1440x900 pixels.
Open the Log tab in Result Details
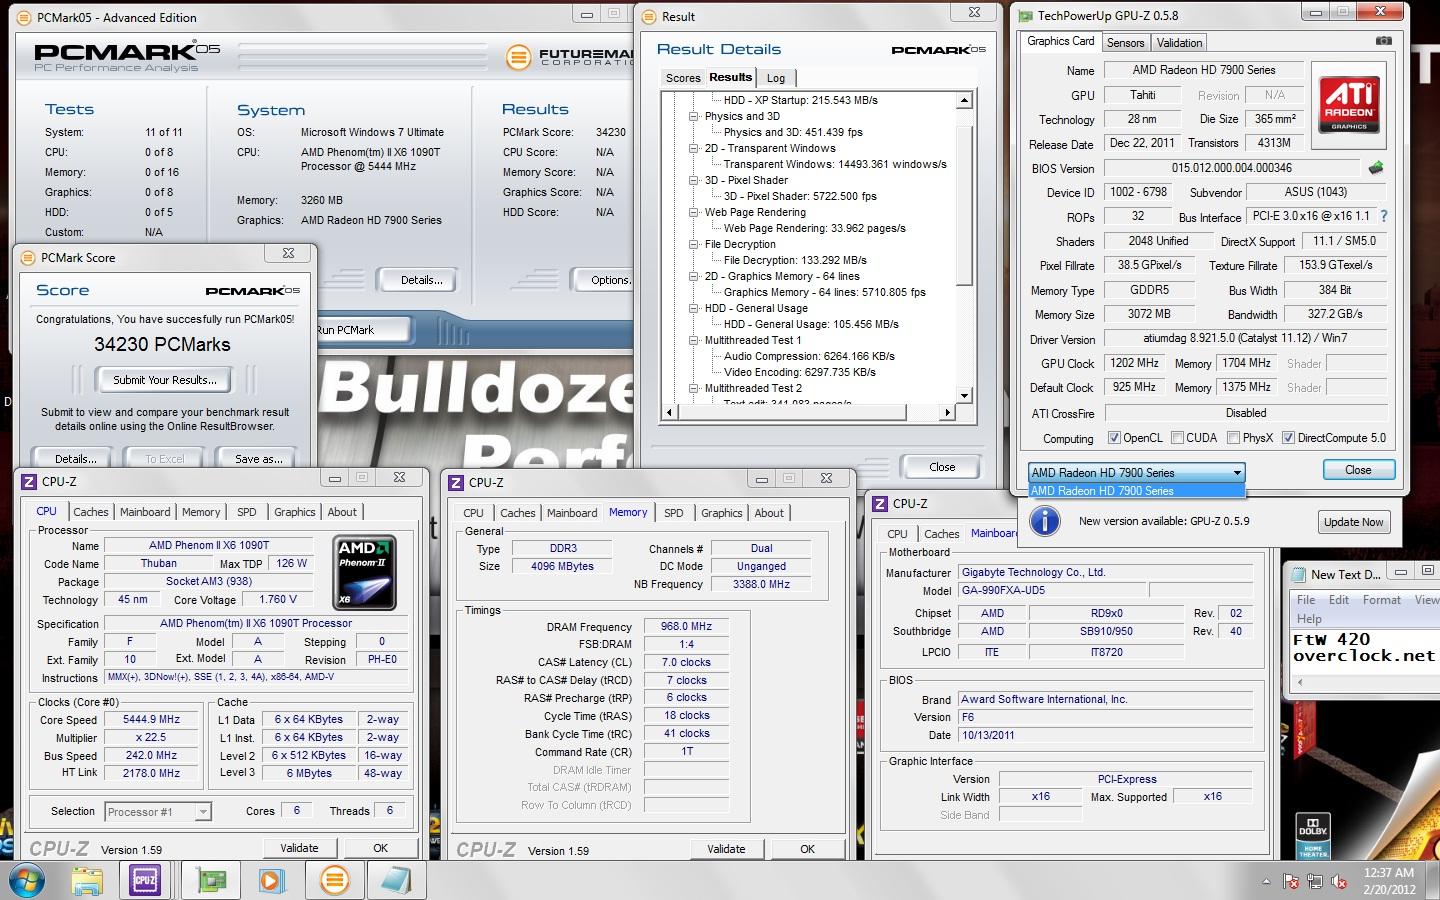click(776, 78)
